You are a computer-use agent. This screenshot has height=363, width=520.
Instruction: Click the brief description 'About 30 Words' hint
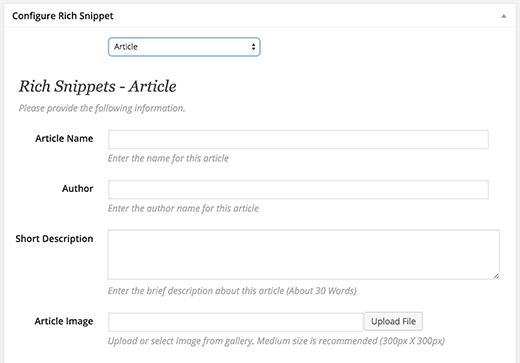(x=232, y=291)
